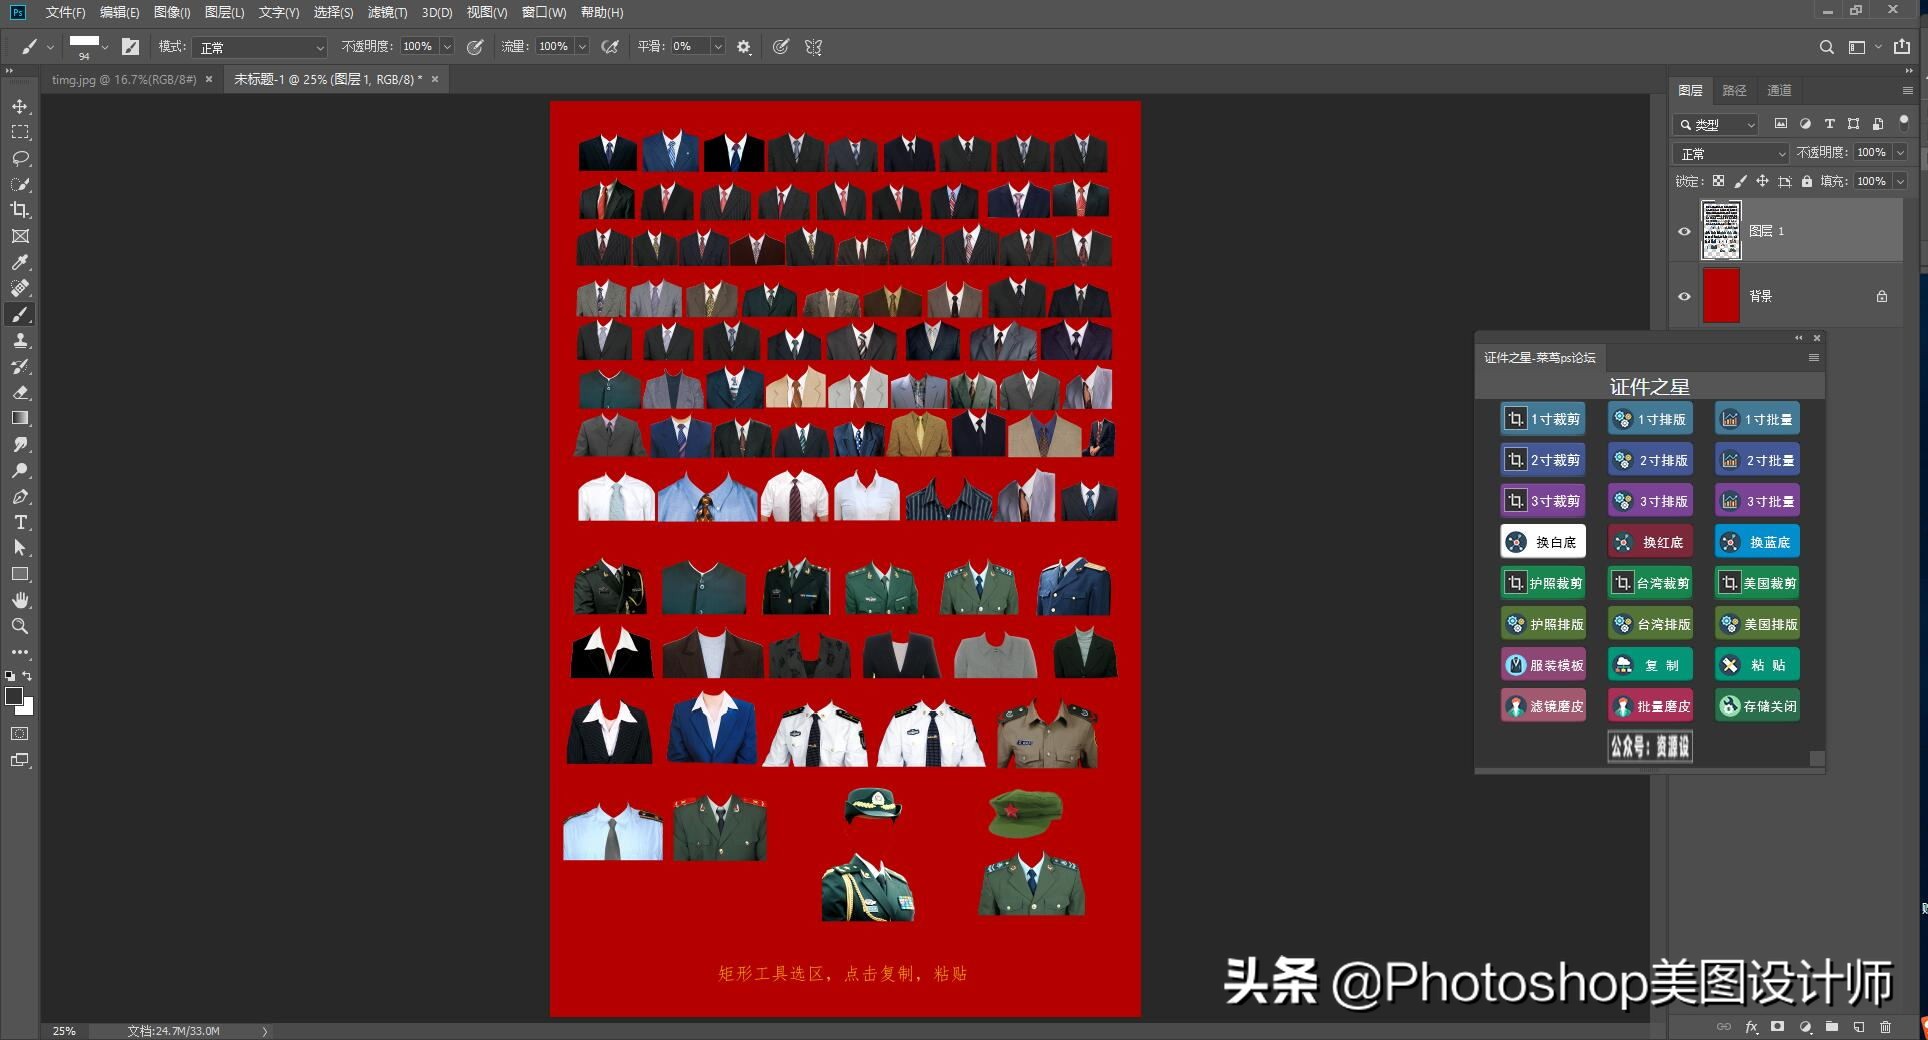Screen dimensions: 1928x1040
Task: Select the Rectangular Marquee tool
Action: tap(20, 131)
